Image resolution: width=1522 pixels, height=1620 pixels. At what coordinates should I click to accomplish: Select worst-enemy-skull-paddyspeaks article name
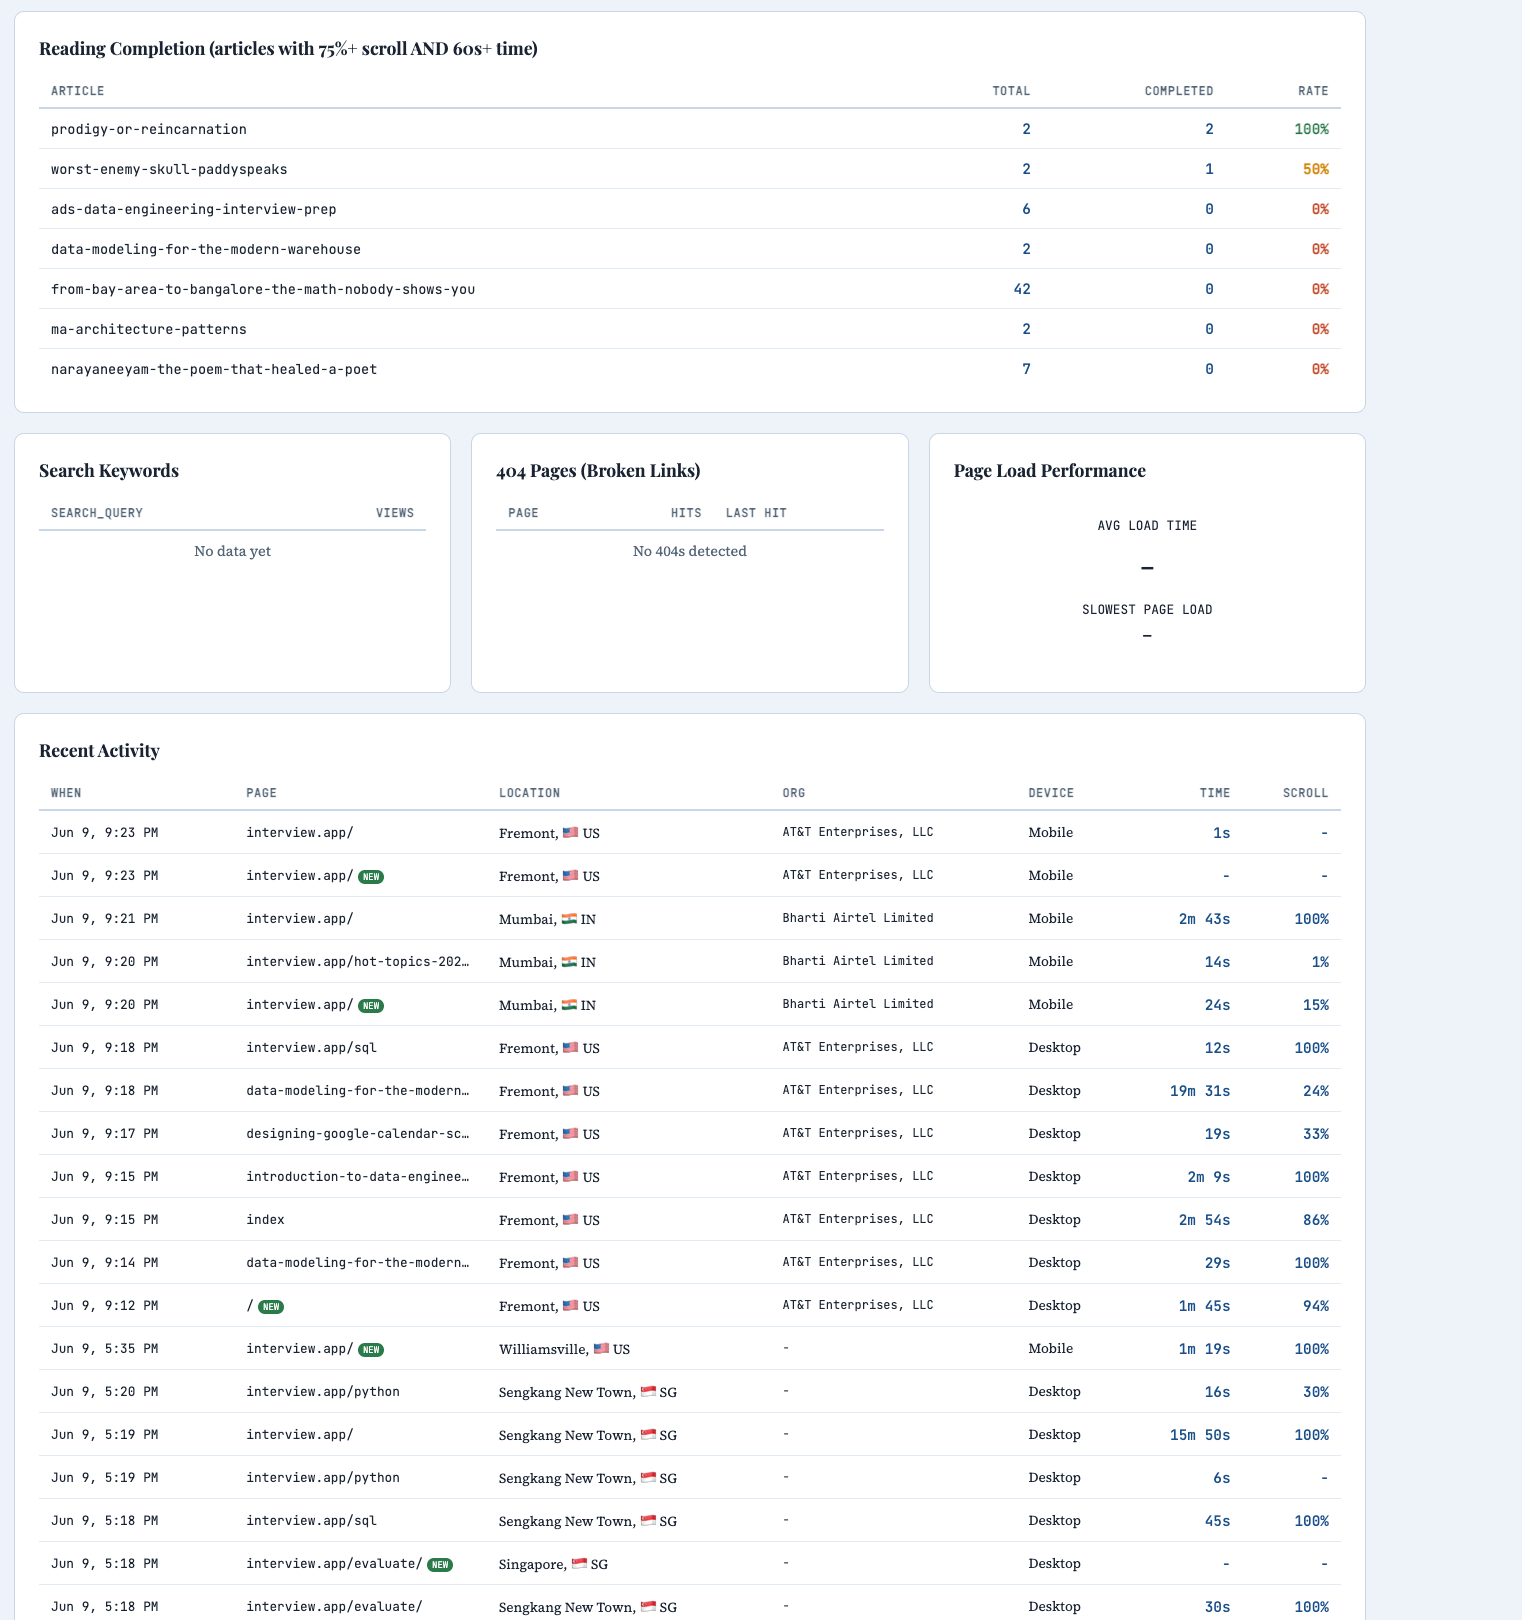[x=169, y=169]
